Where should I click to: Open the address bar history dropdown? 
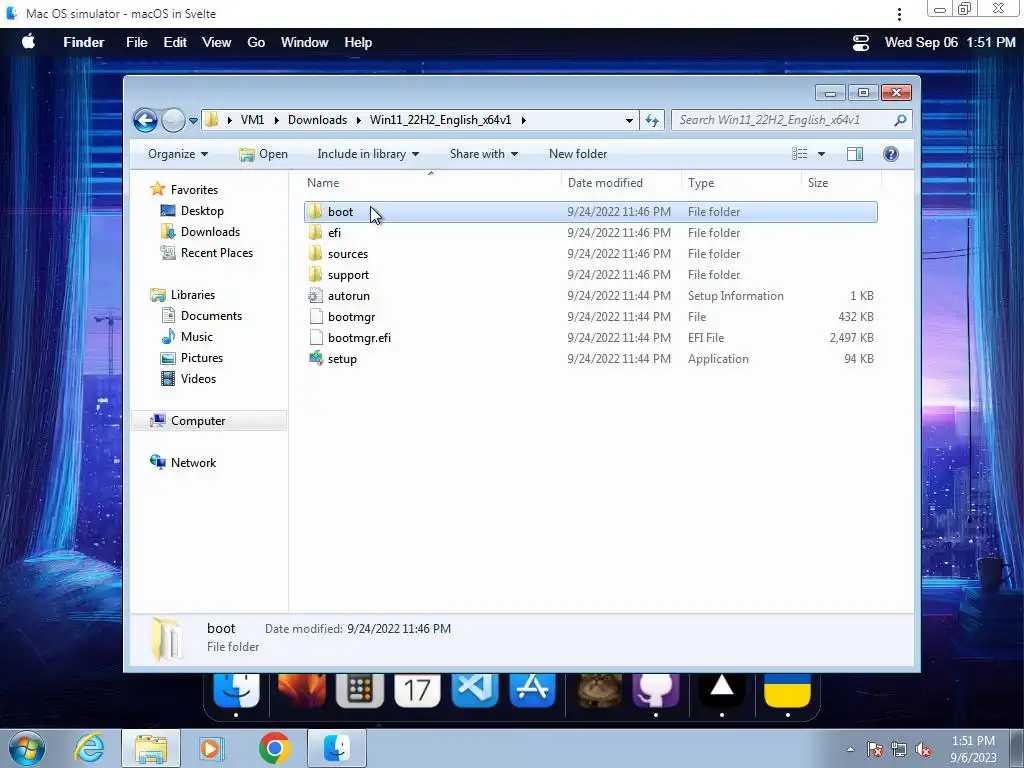(x=629, y=121)
